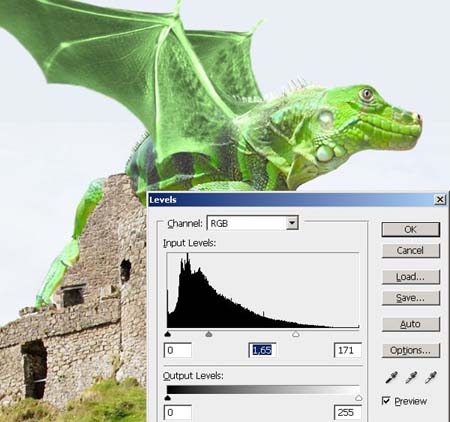450x422 pixels.
Task: Select the gray point eyedropper
Action: click(411, 377)
